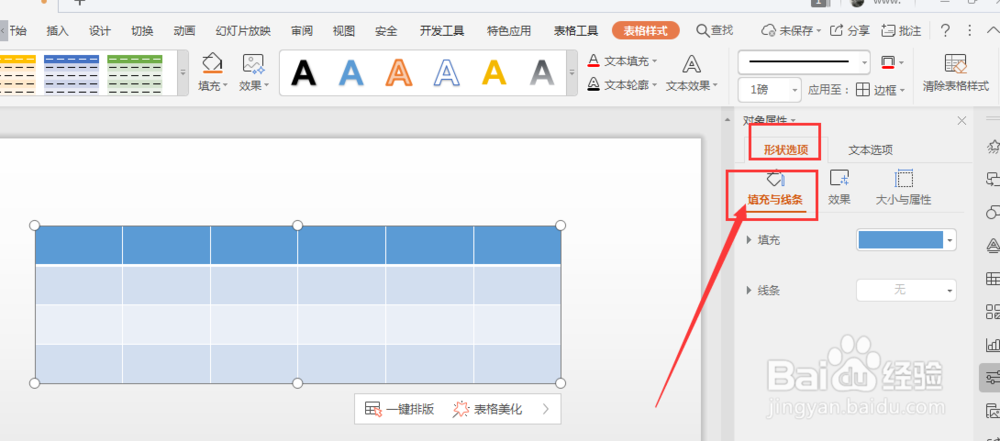
Task: Click Clear Table Style (清除表格样式) eraser icon
Action: click(955, 64)
